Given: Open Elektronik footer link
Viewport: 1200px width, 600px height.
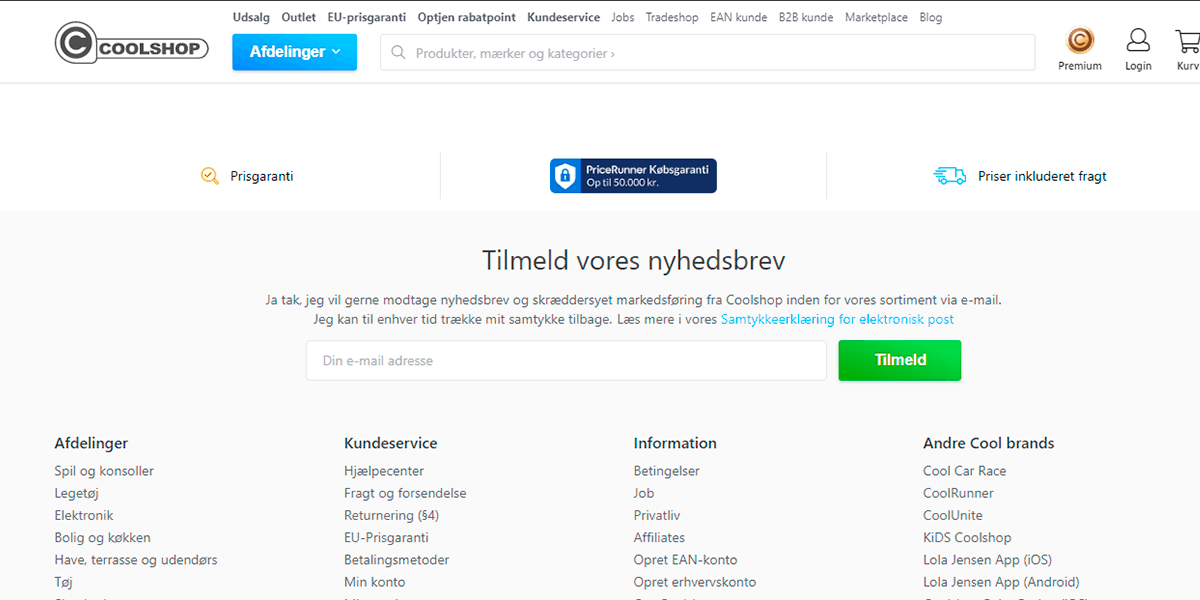Looking at the screenshot, I should [84, 515].
